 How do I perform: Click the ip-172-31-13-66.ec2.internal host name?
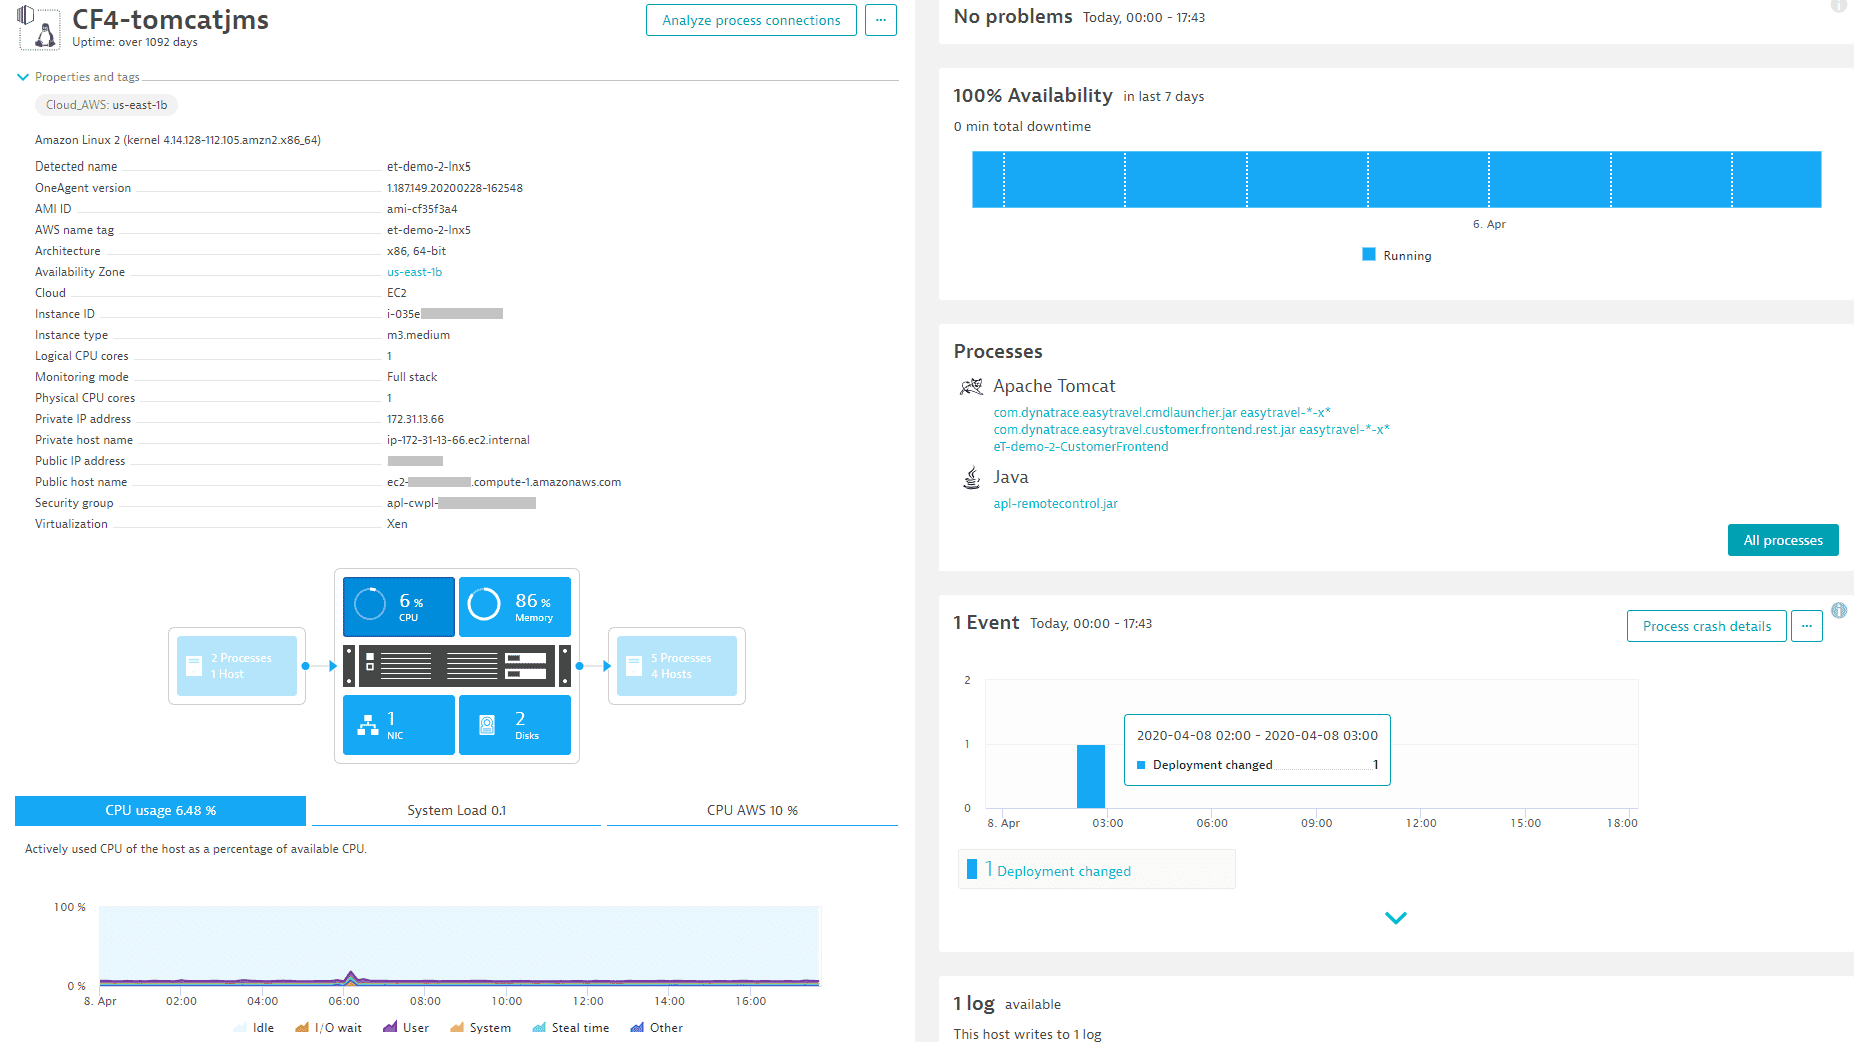[x=458, y=440]
